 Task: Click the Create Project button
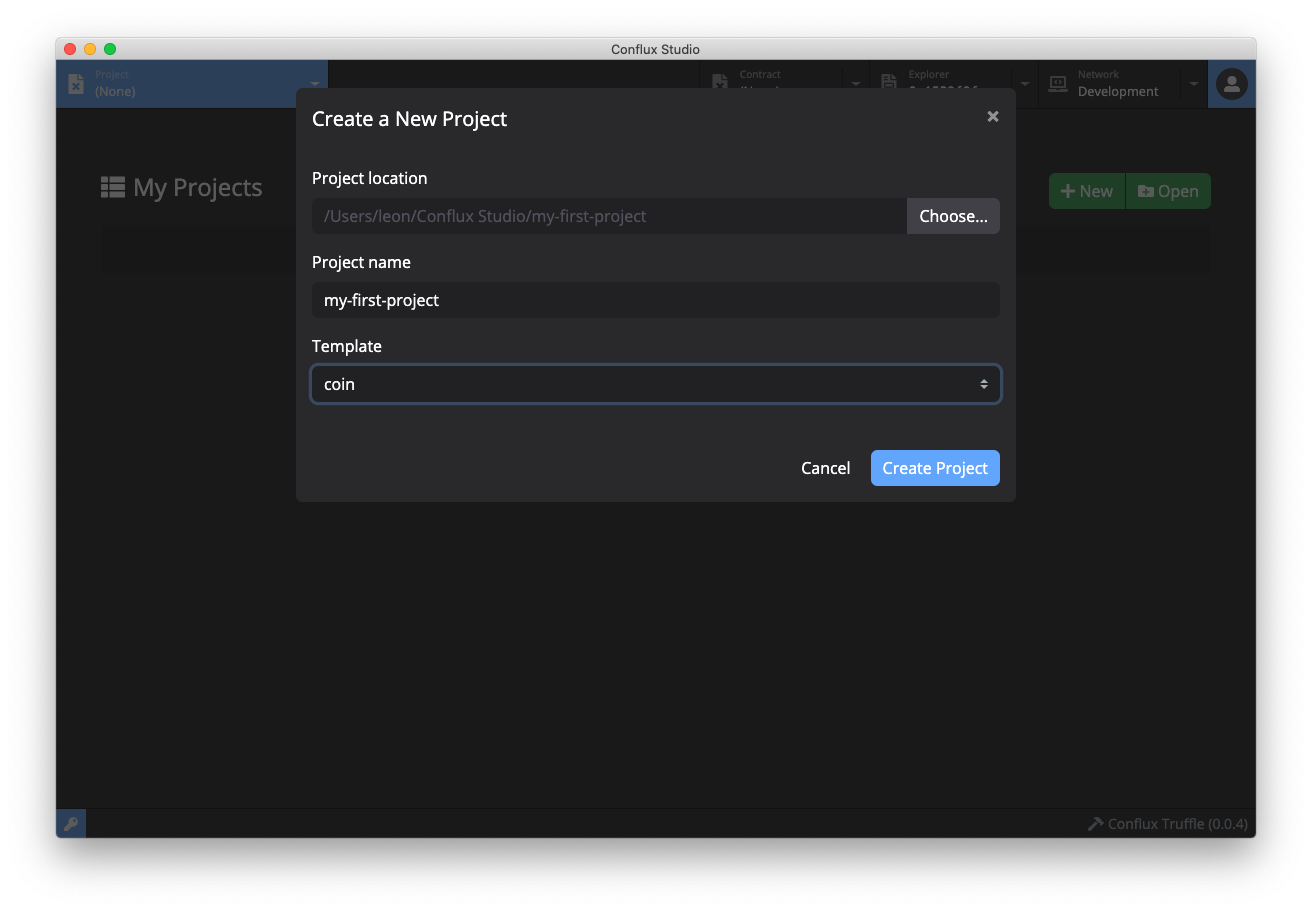[935, 468]
